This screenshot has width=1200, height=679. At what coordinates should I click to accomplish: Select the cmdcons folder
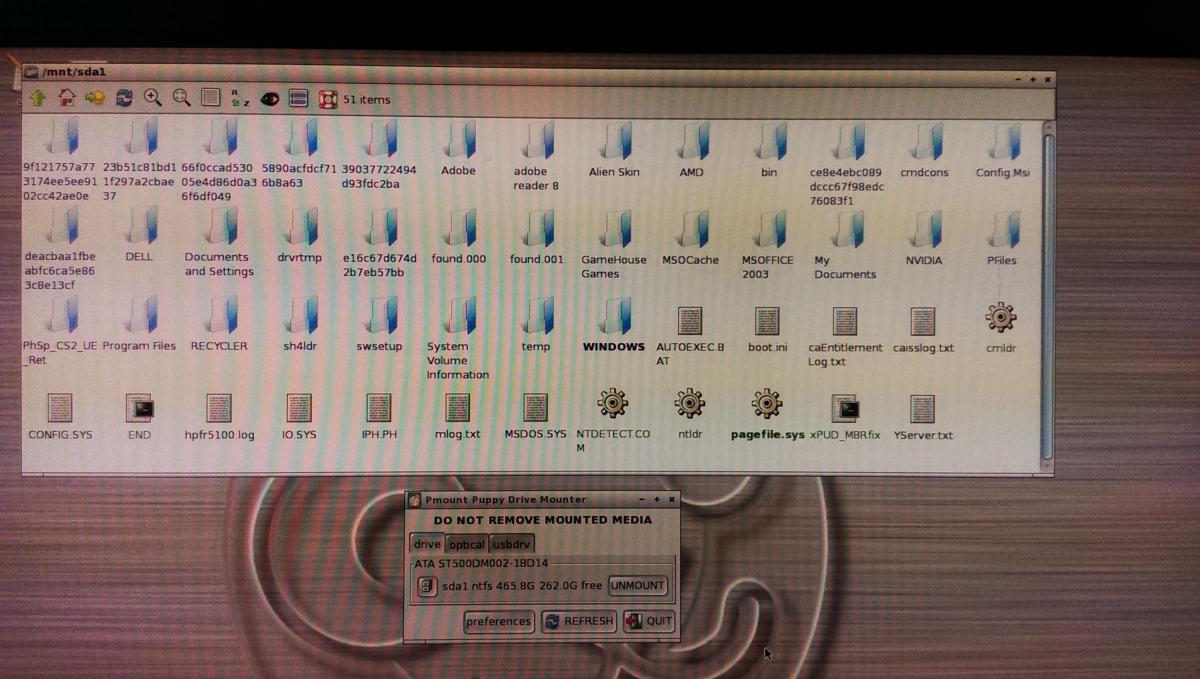tap(924, 149)
